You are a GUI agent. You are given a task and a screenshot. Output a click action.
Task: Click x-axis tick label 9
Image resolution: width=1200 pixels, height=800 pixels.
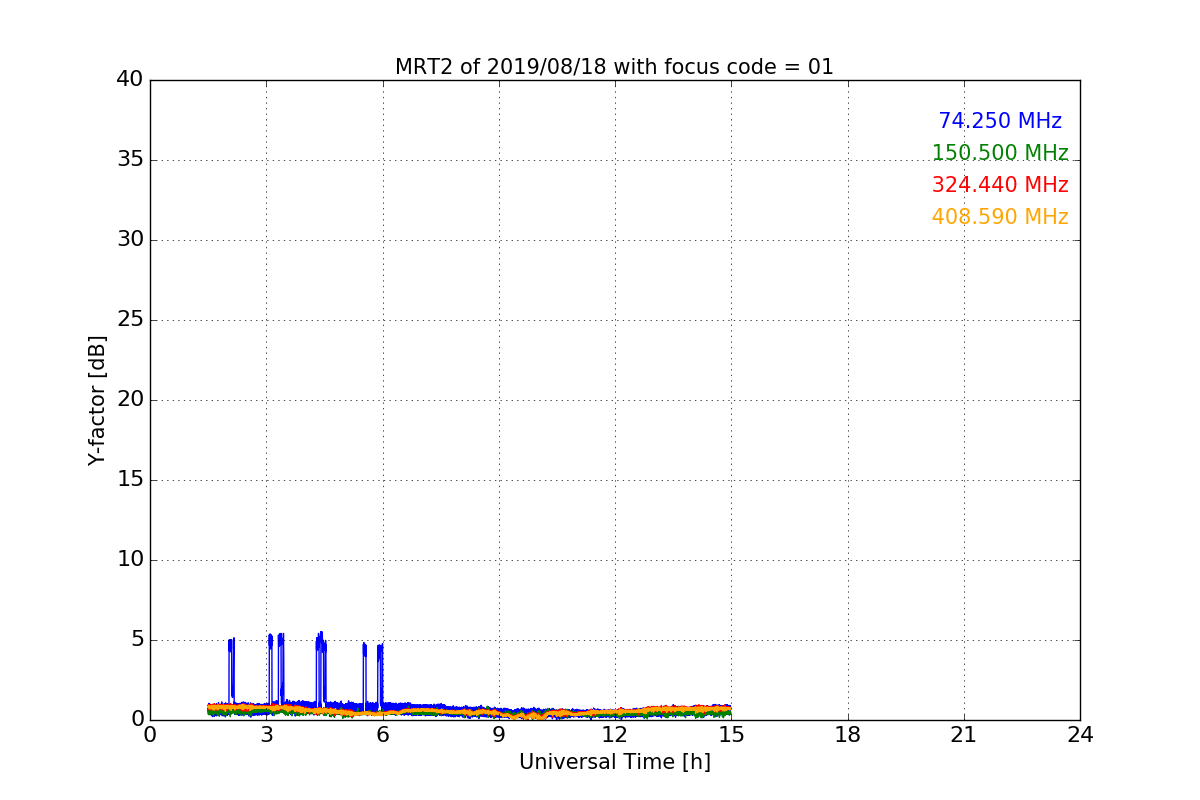click(499, 735)
